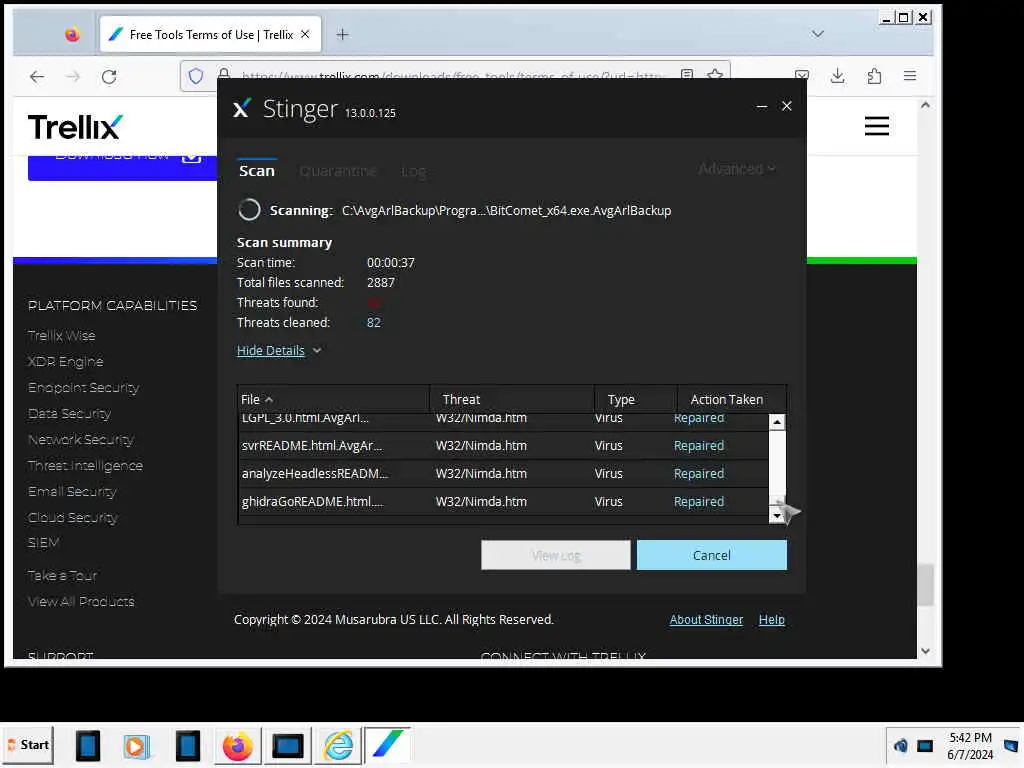Open XDR Engine link
Image resolution: width=1024 pixels, height=768 pixels.
point(65,362)
